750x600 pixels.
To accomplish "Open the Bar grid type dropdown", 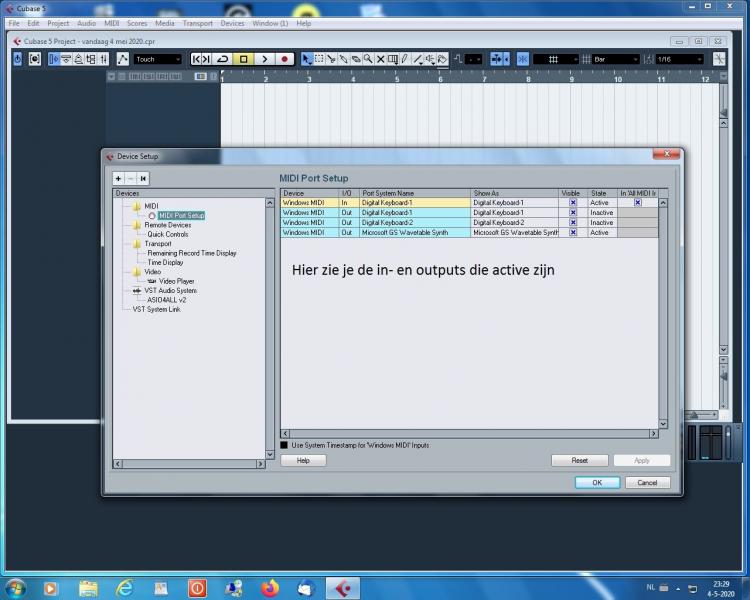I will [x=616, y=59].
